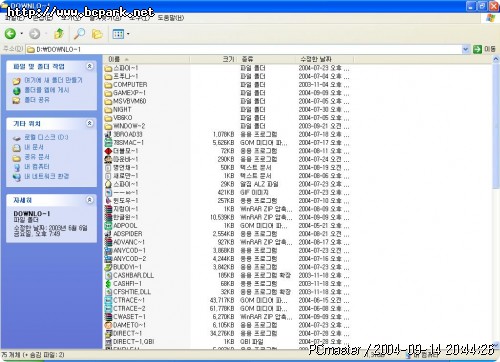
Task: Sort by the Size column header
Action: tap(213, 59)
